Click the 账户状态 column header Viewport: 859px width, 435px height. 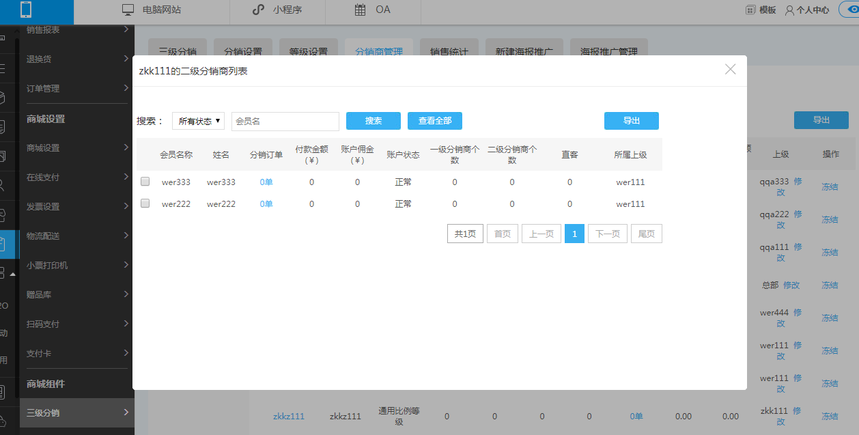[403, 154]
